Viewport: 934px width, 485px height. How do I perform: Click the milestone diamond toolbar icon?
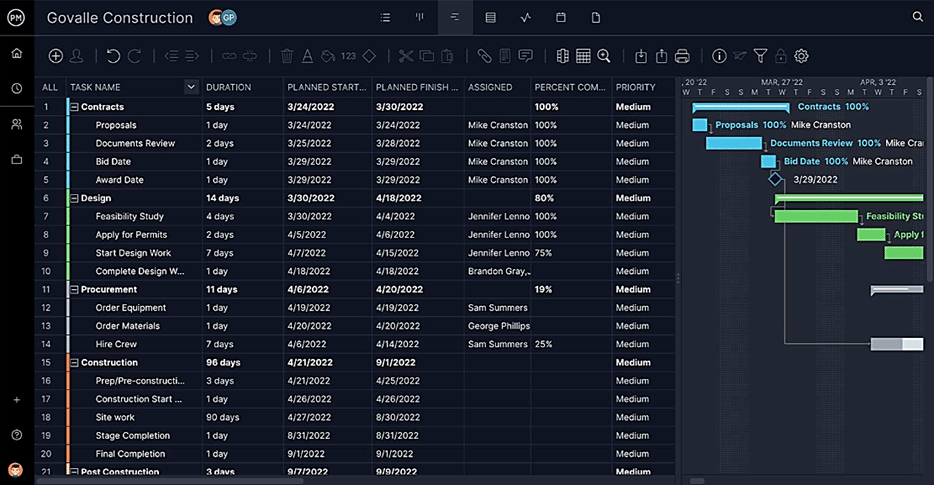tap(369, 57)
